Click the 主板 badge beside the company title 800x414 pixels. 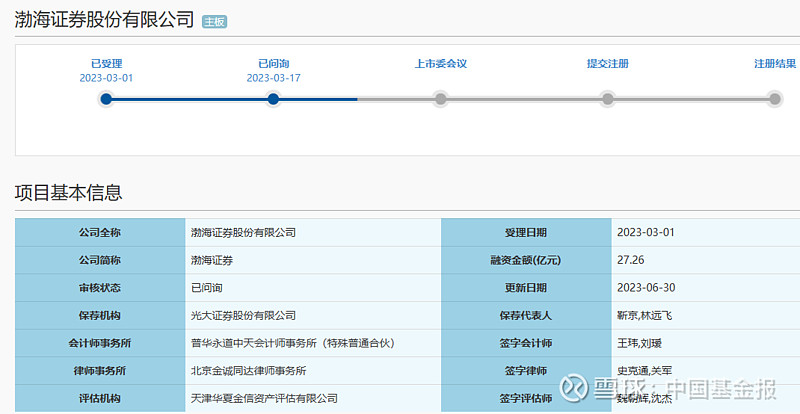click(x=214, y=21)
